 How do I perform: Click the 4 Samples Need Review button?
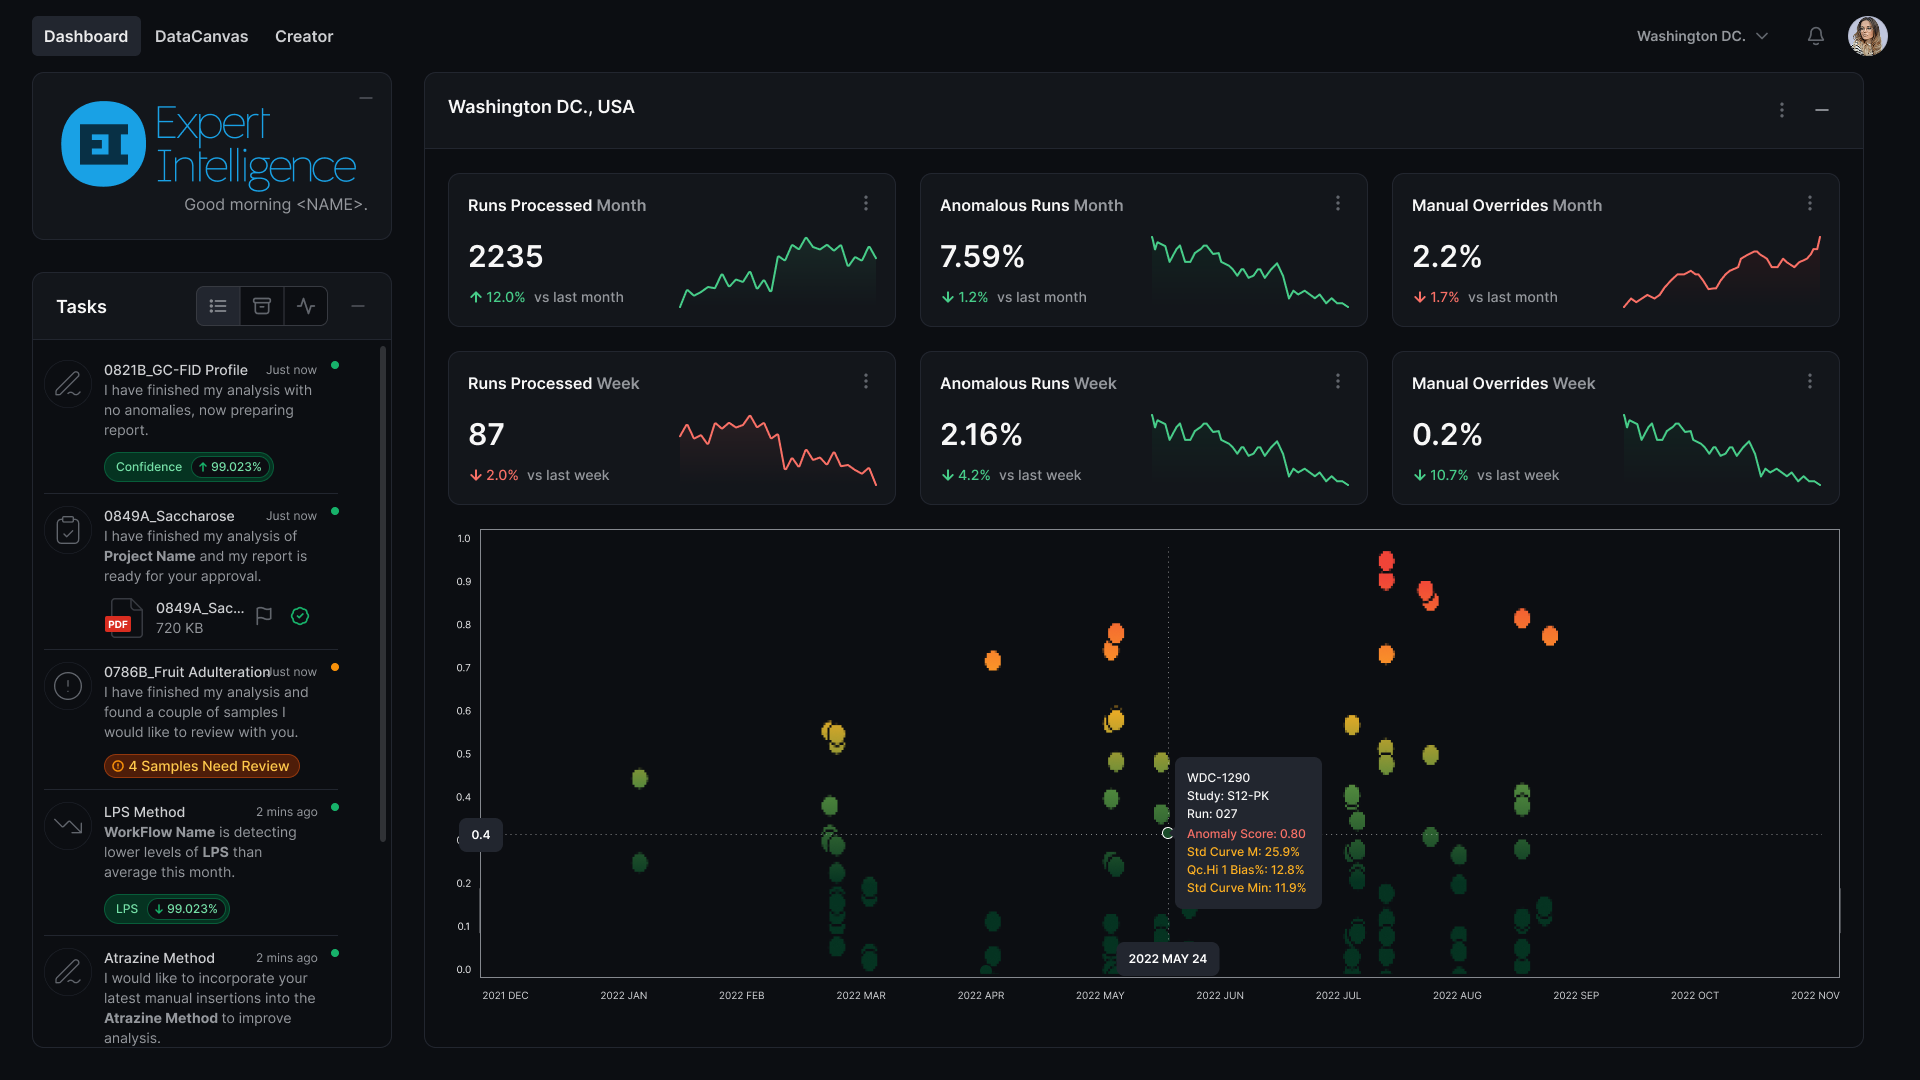click(x=202, y=766)
